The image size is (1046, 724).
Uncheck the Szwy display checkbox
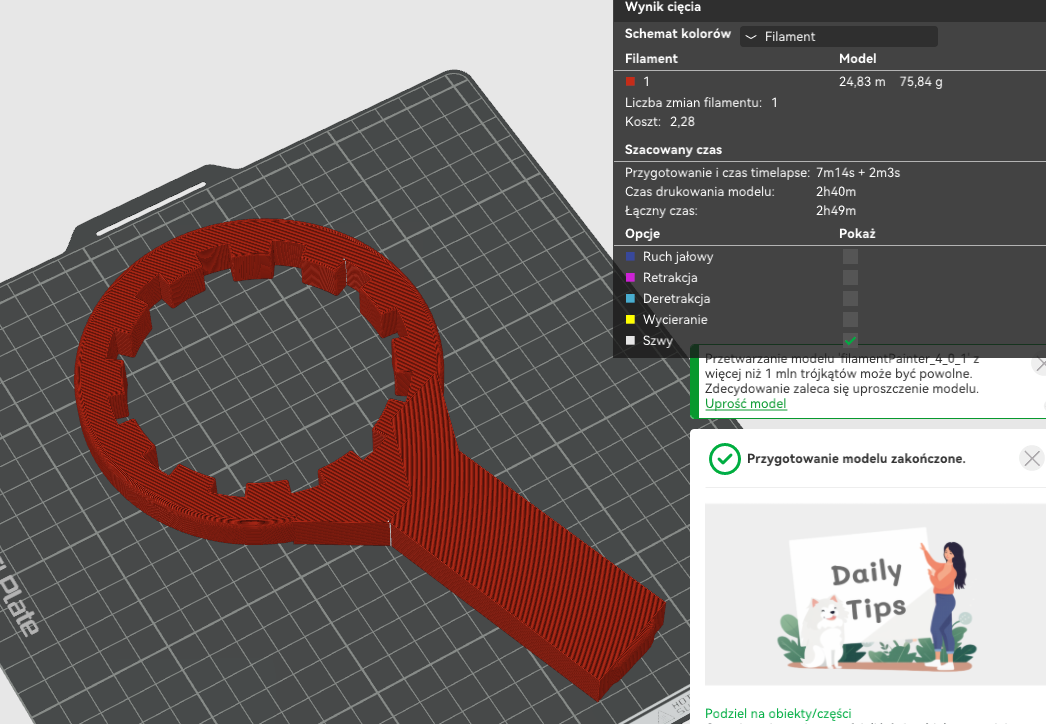tap(850, 340)
